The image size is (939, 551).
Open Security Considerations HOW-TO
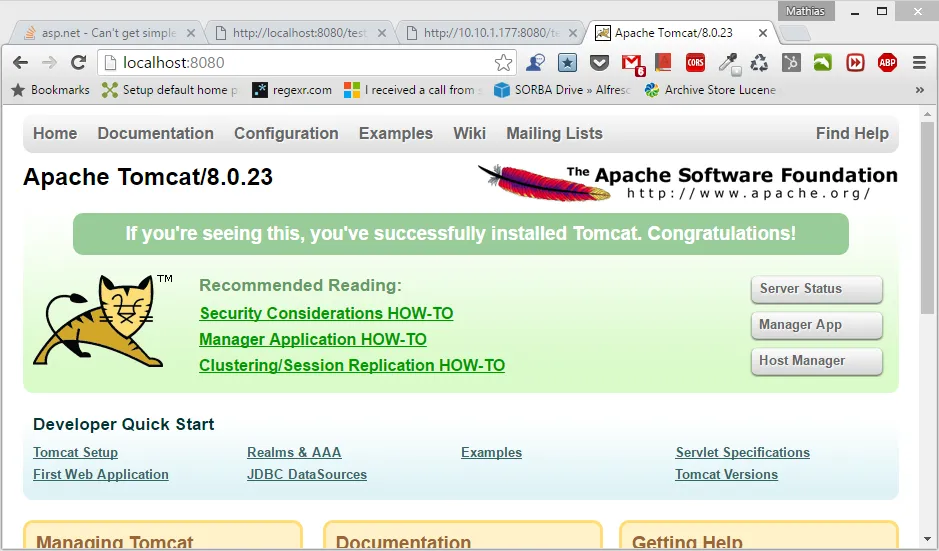click(326, 313)
